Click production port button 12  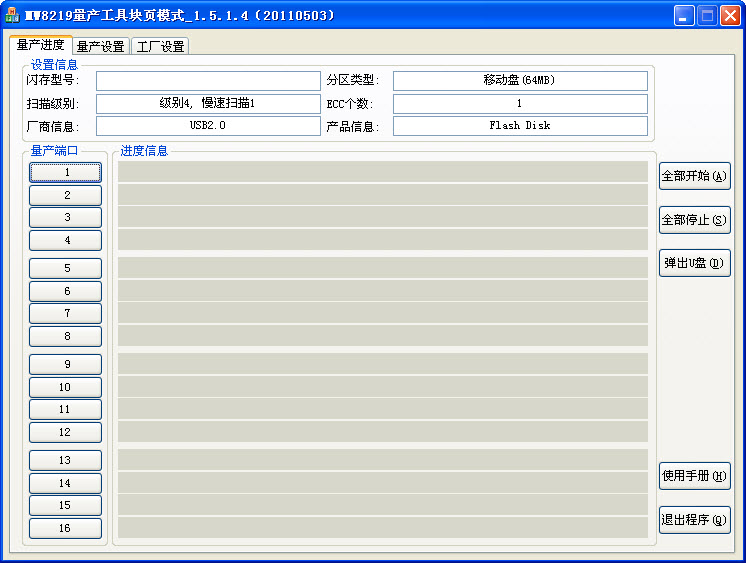66,432
